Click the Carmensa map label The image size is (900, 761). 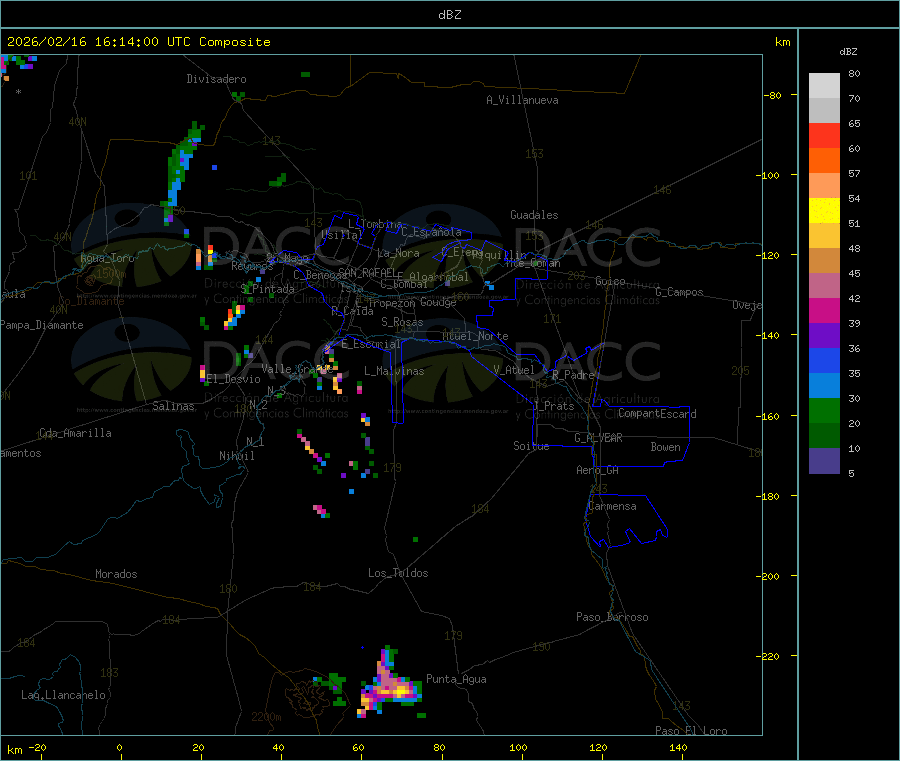612,506
